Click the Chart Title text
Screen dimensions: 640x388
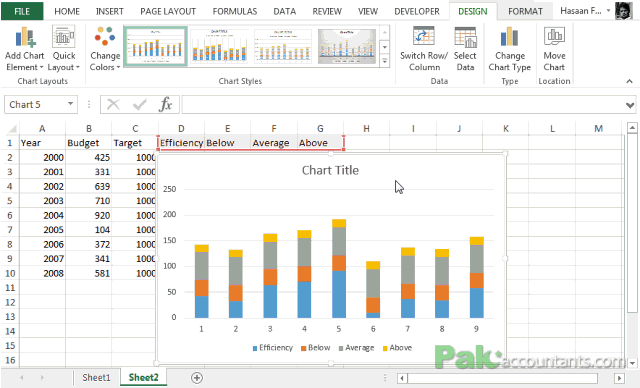[330, 170]
